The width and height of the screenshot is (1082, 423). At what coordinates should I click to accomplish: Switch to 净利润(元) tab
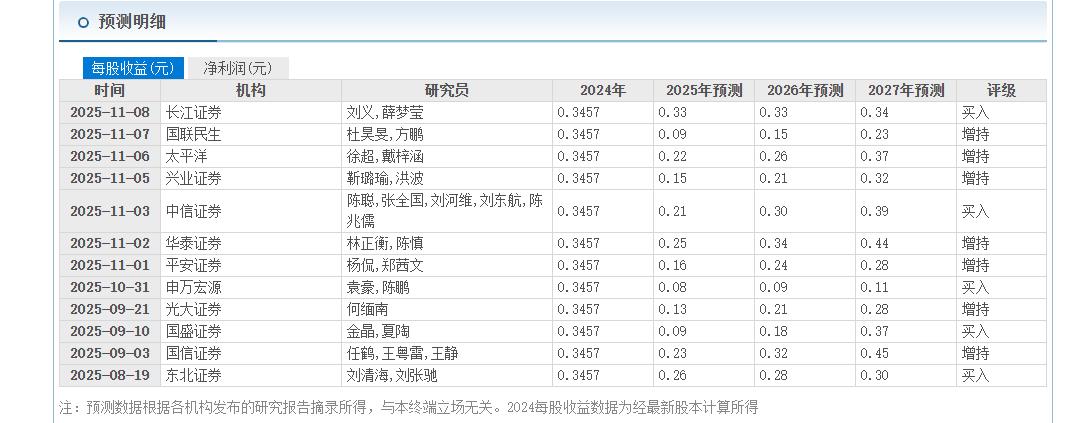pyautogui.click(x=237, y=68)
